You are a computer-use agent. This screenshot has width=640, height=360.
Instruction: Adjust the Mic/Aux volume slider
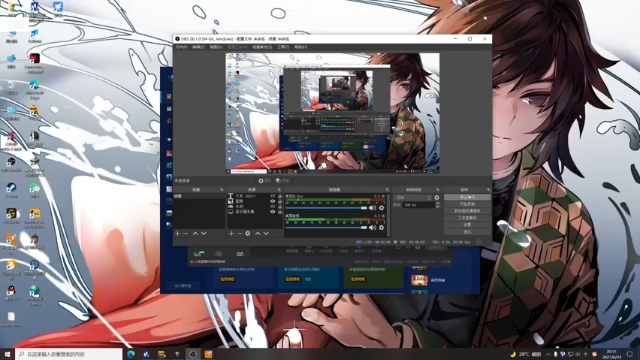click(x=326, y=208)
